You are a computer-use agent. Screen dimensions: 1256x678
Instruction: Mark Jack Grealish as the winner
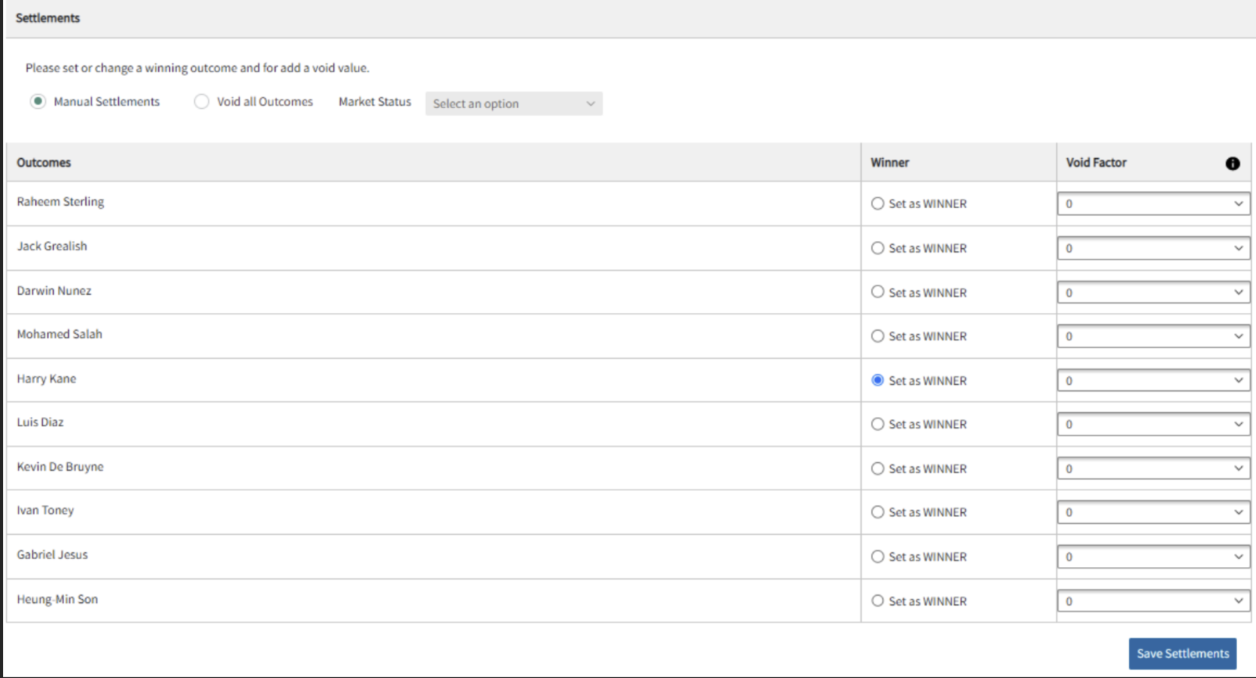coord(878,248)
